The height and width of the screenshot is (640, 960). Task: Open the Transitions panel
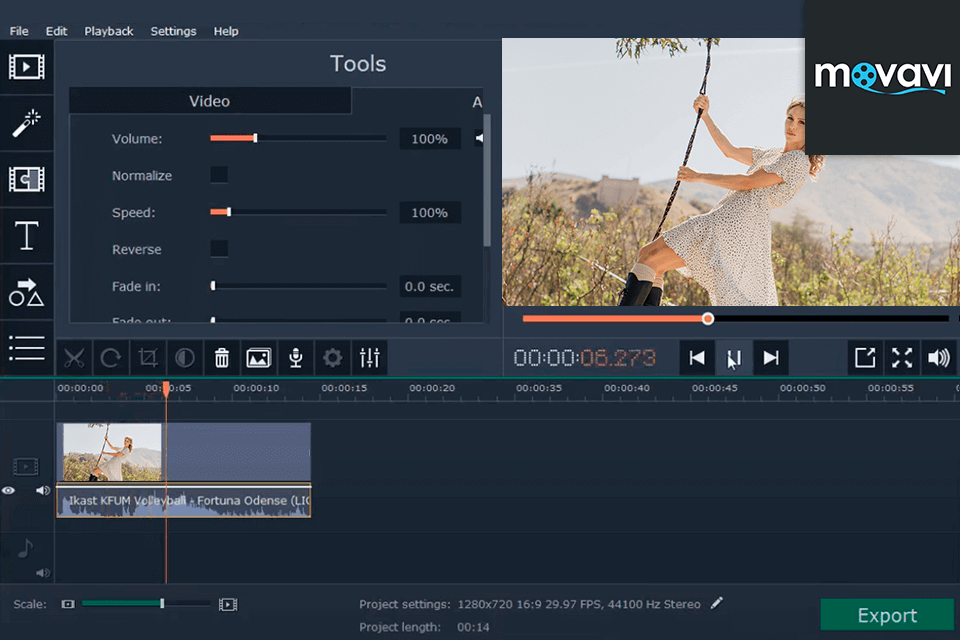coord(27,178)
